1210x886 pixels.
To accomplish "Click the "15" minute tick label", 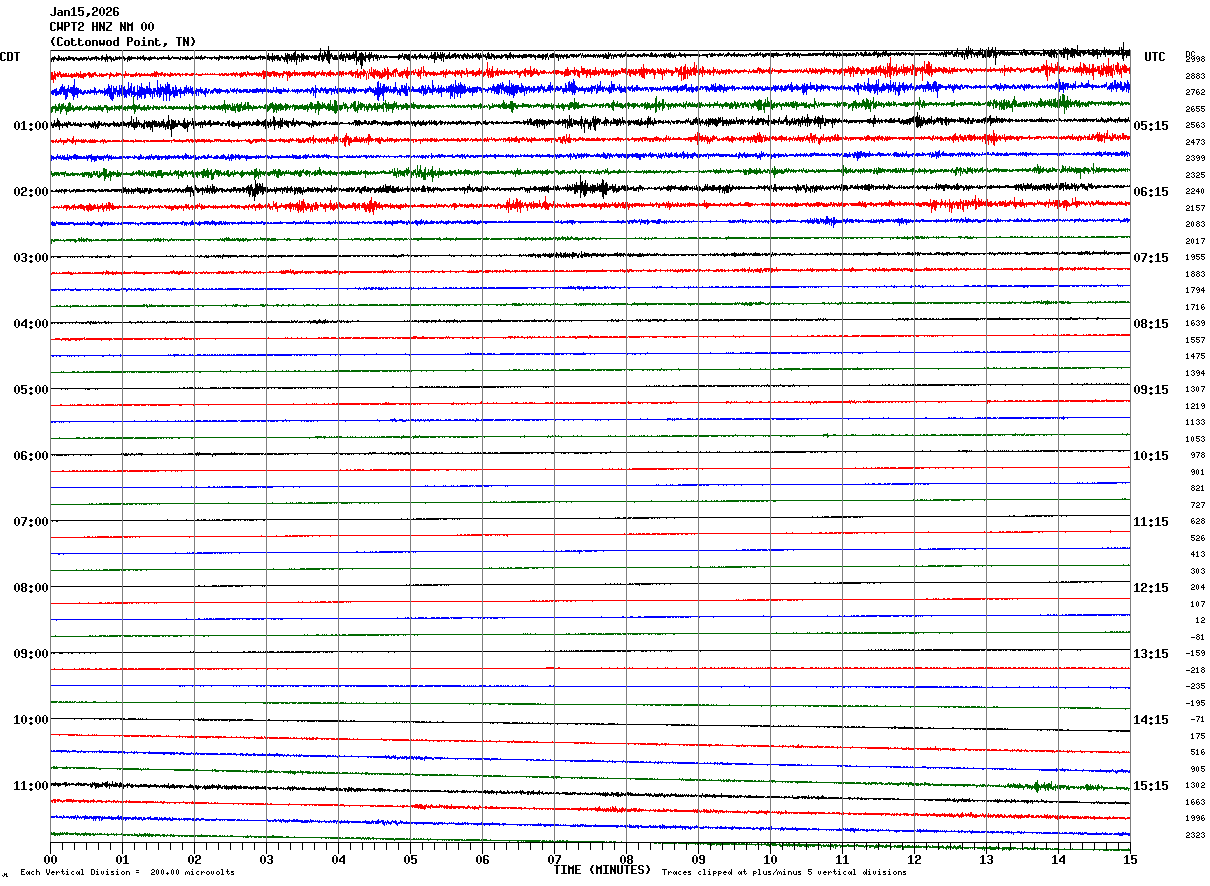I will pos(1130,860).
